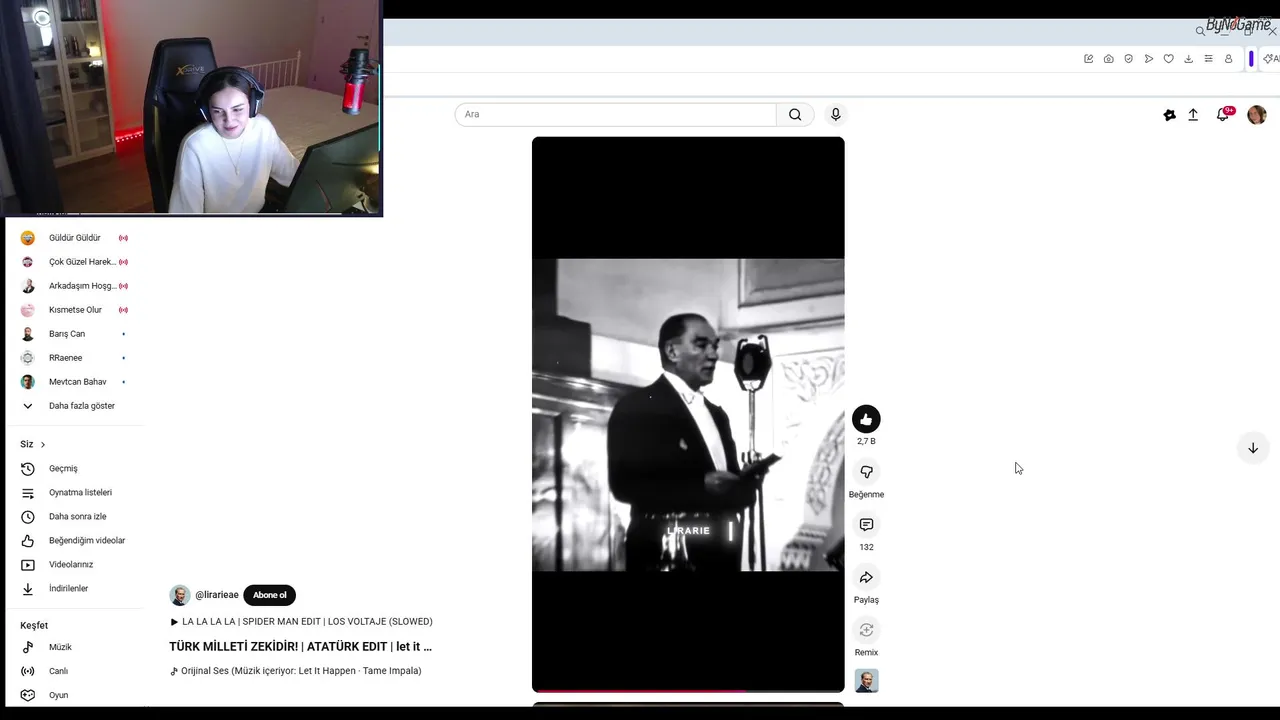Image resolution: width=1280 pixels, height=720 pixels.
Task: Click the search magnifier button
Action: [x=795, y=114]
